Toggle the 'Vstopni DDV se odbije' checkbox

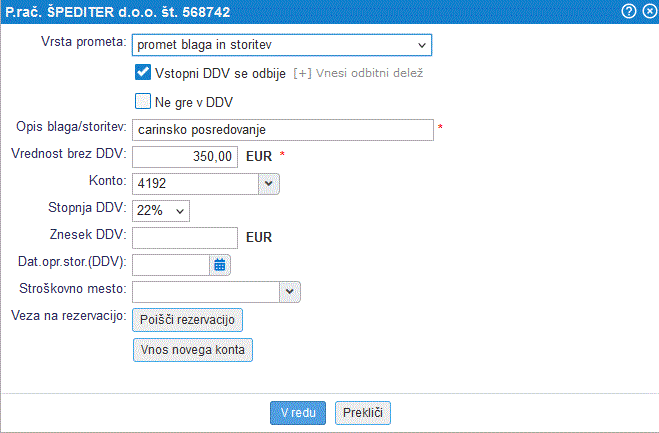[143, 72]
